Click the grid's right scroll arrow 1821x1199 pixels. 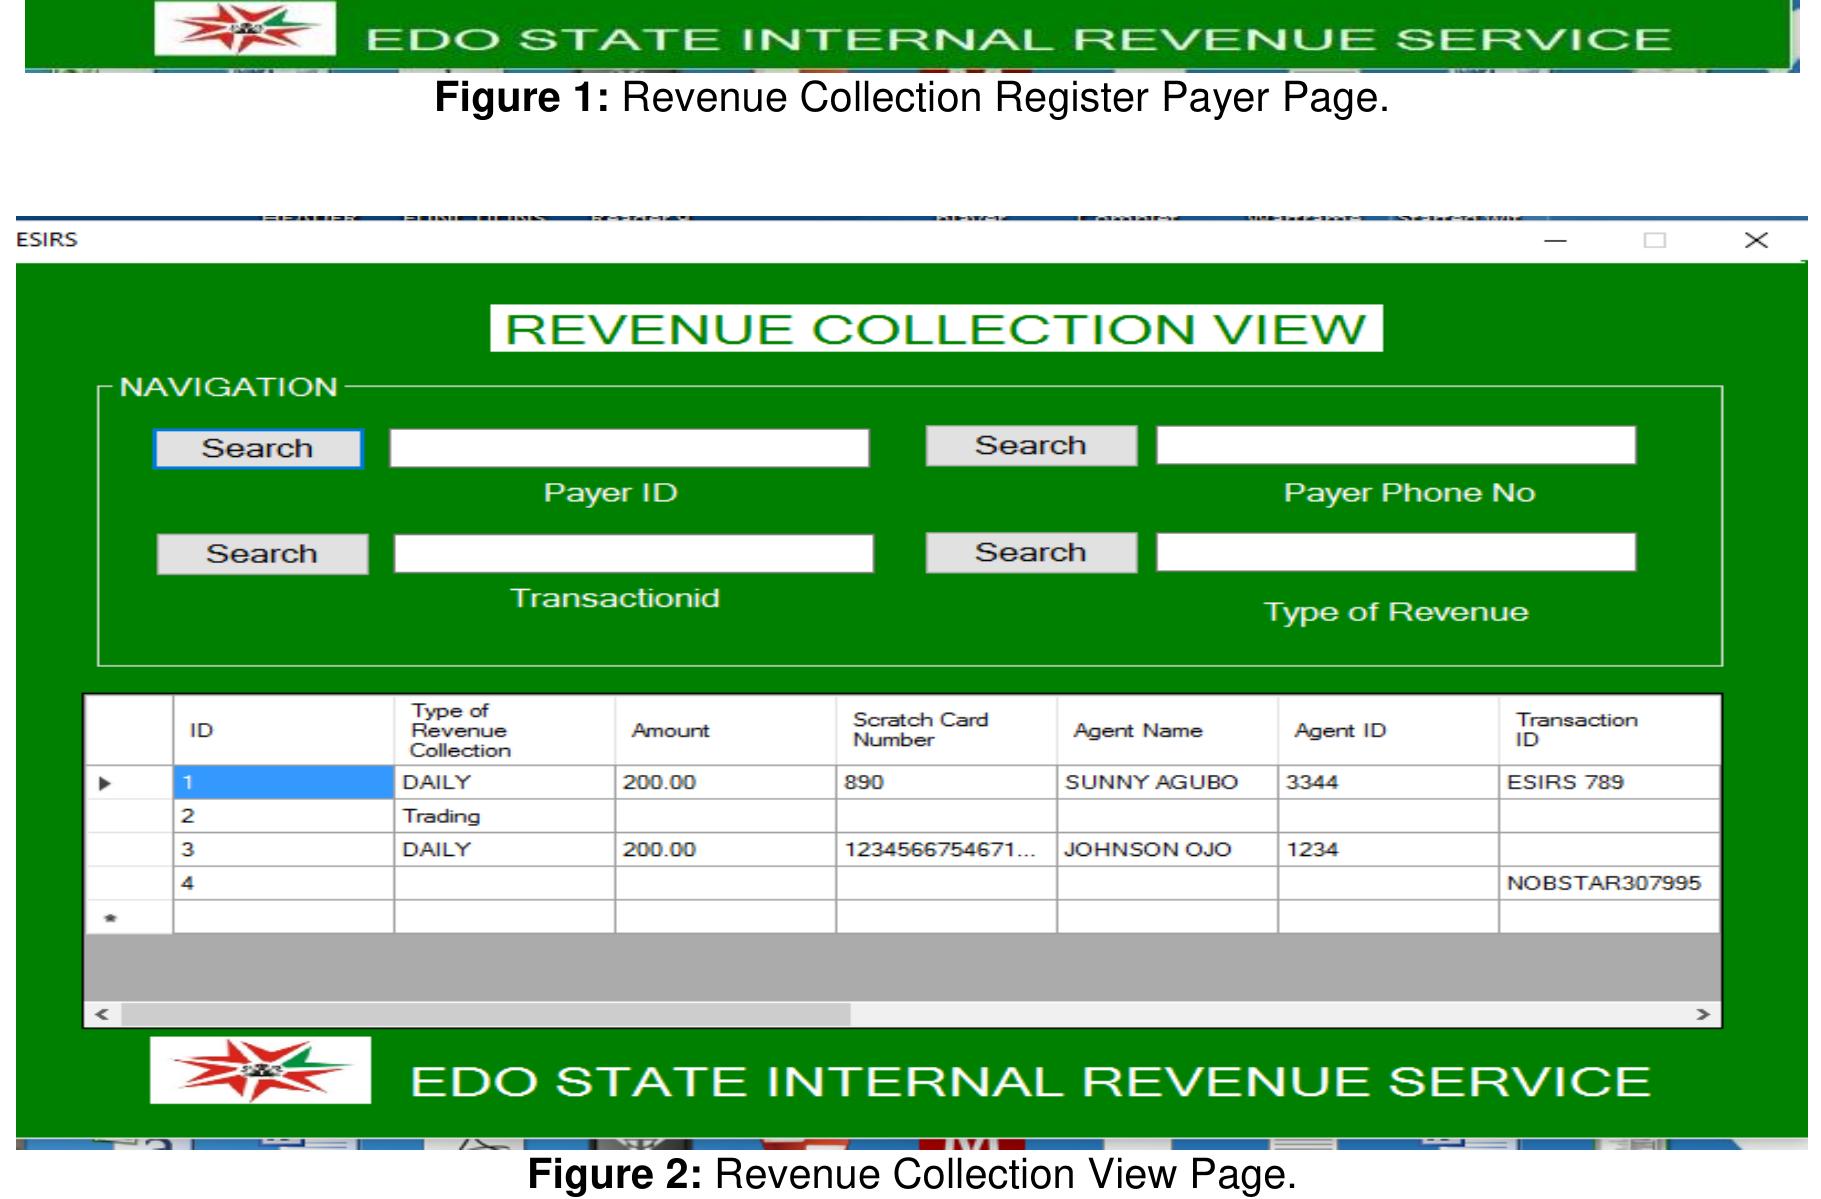point(1703,1014)
